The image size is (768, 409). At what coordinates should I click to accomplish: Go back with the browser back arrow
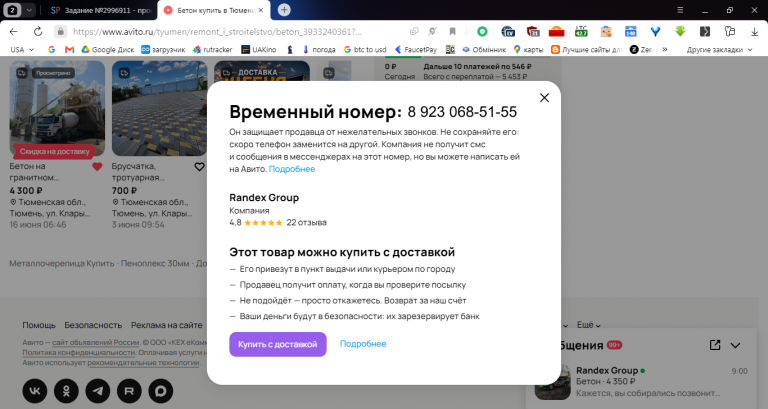[x=13, y=32]
